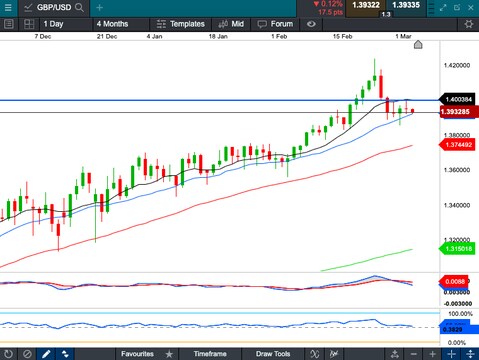479x360 pixels.
Task: Toggle the eye visibility icon
Action: click(x=311, y=24)
